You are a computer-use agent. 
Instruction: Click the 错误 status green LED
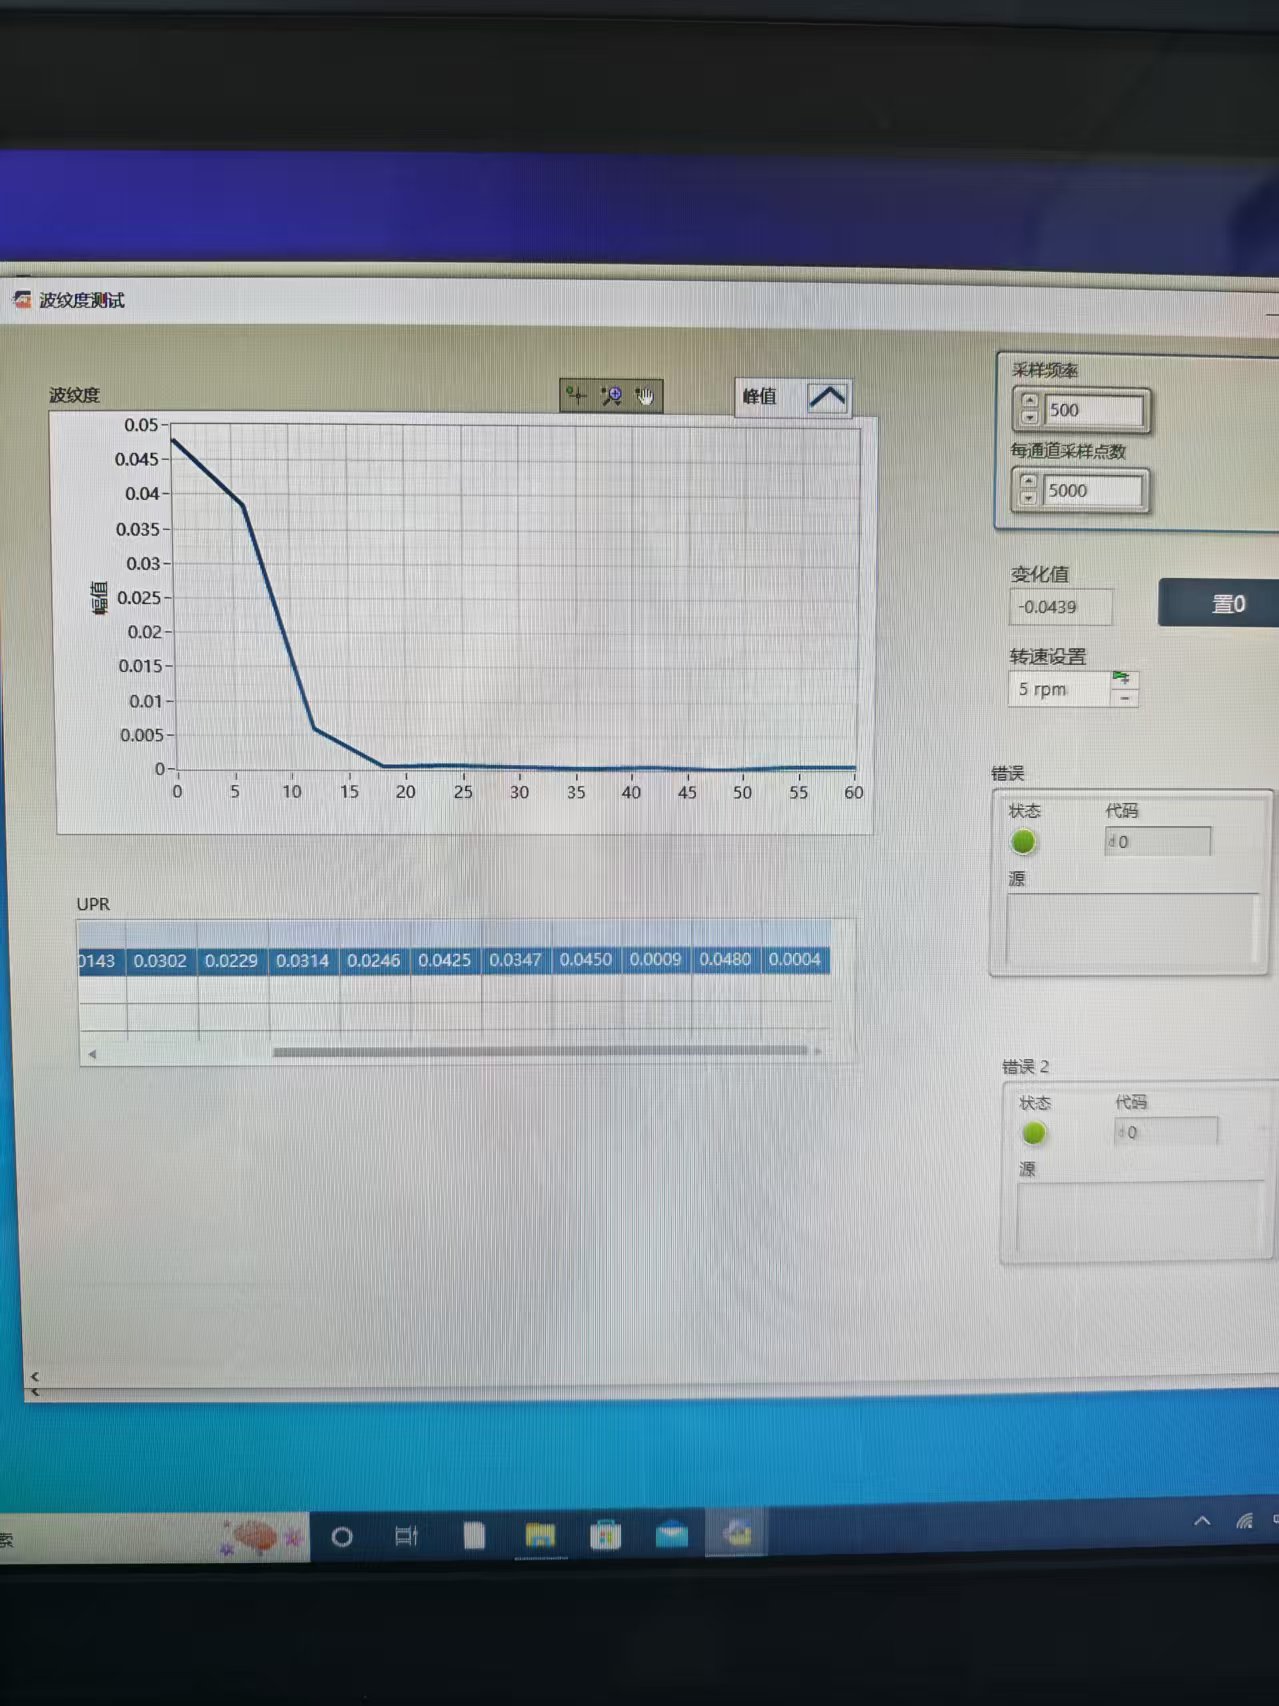[x=1023, y=842]
